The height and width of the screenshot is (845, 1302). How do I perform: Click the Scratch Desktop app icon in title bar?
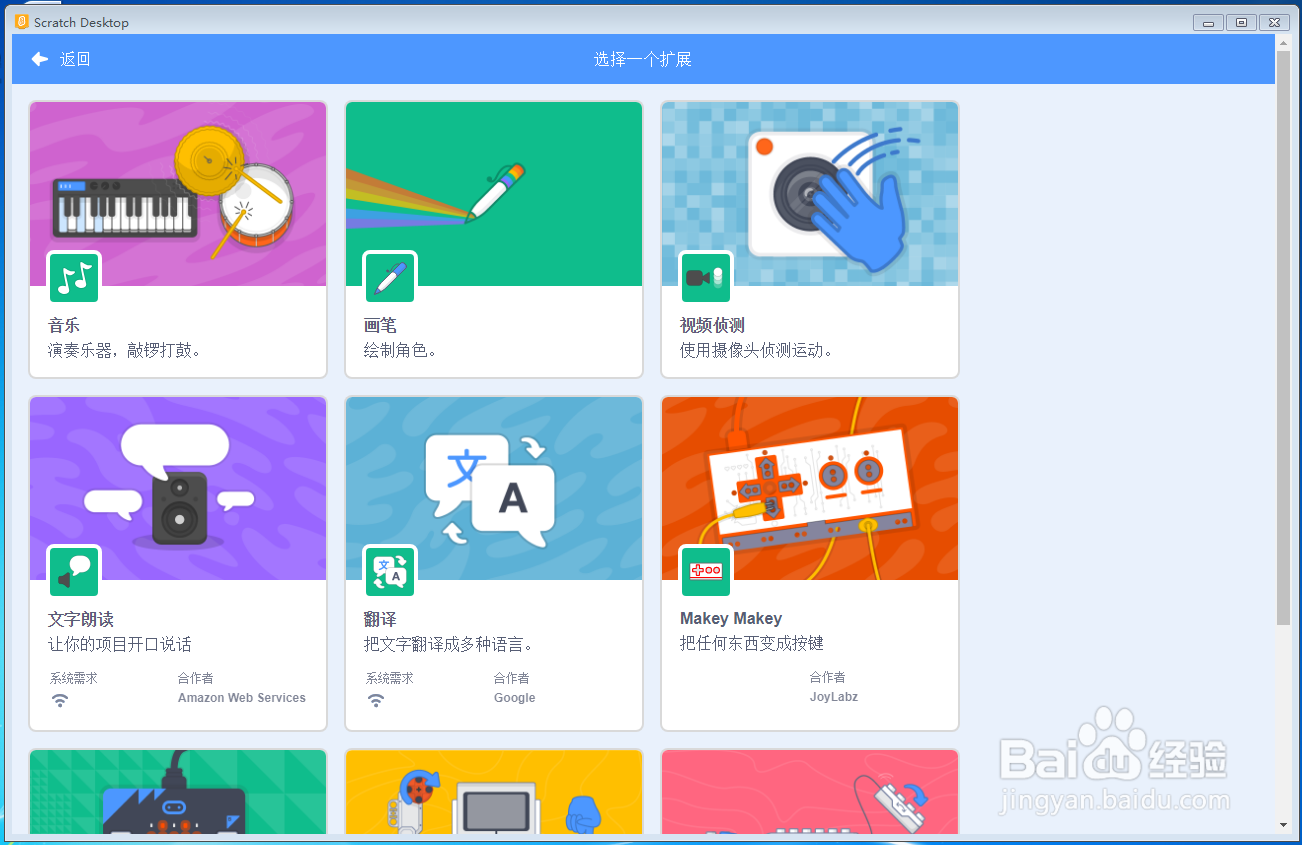pos(22,22)
